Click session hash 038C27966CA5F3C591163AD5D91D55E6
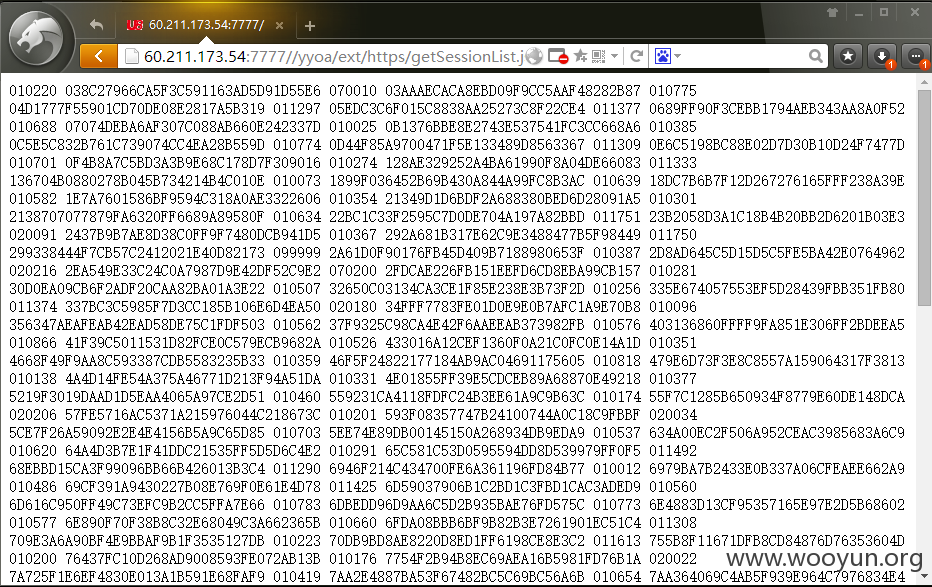 tap(193, 91)
